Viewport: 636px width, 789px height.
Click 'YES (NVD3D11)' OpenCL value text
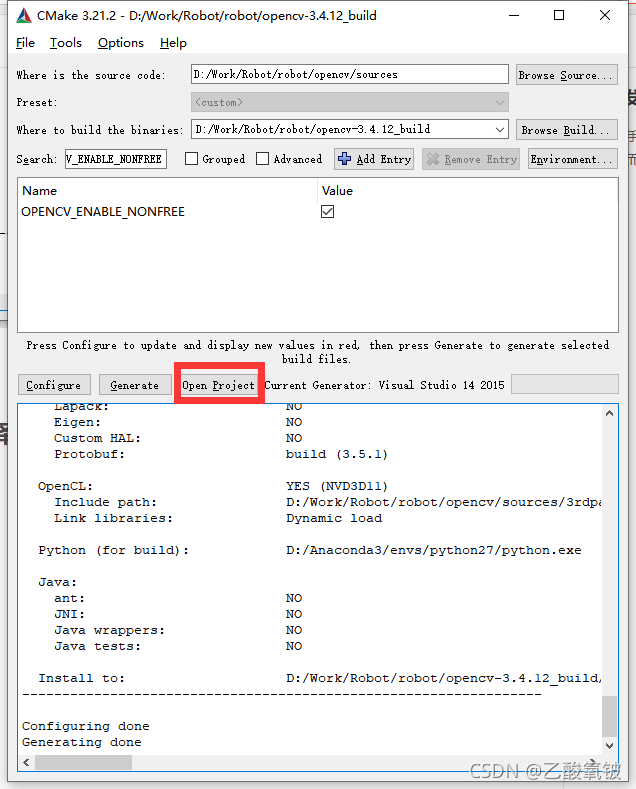[x=337, y=486]
